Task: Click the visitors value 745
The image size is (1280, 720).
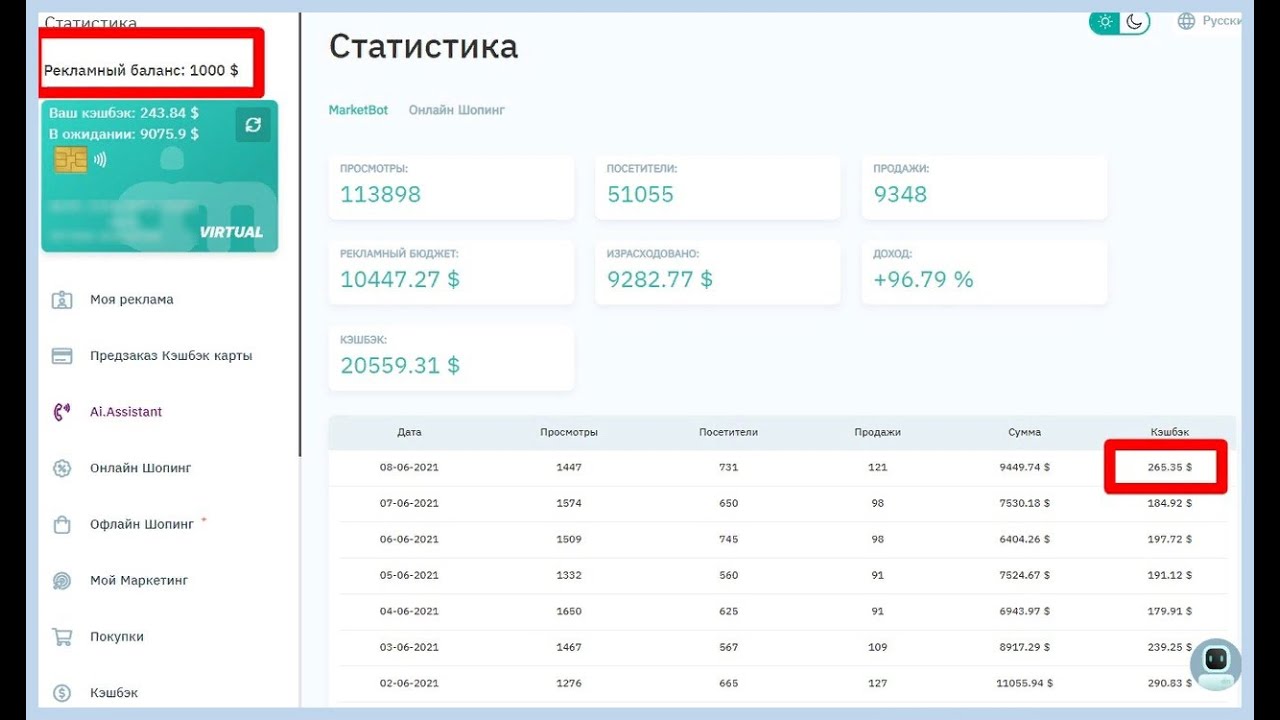Action: tap(728, 539)
